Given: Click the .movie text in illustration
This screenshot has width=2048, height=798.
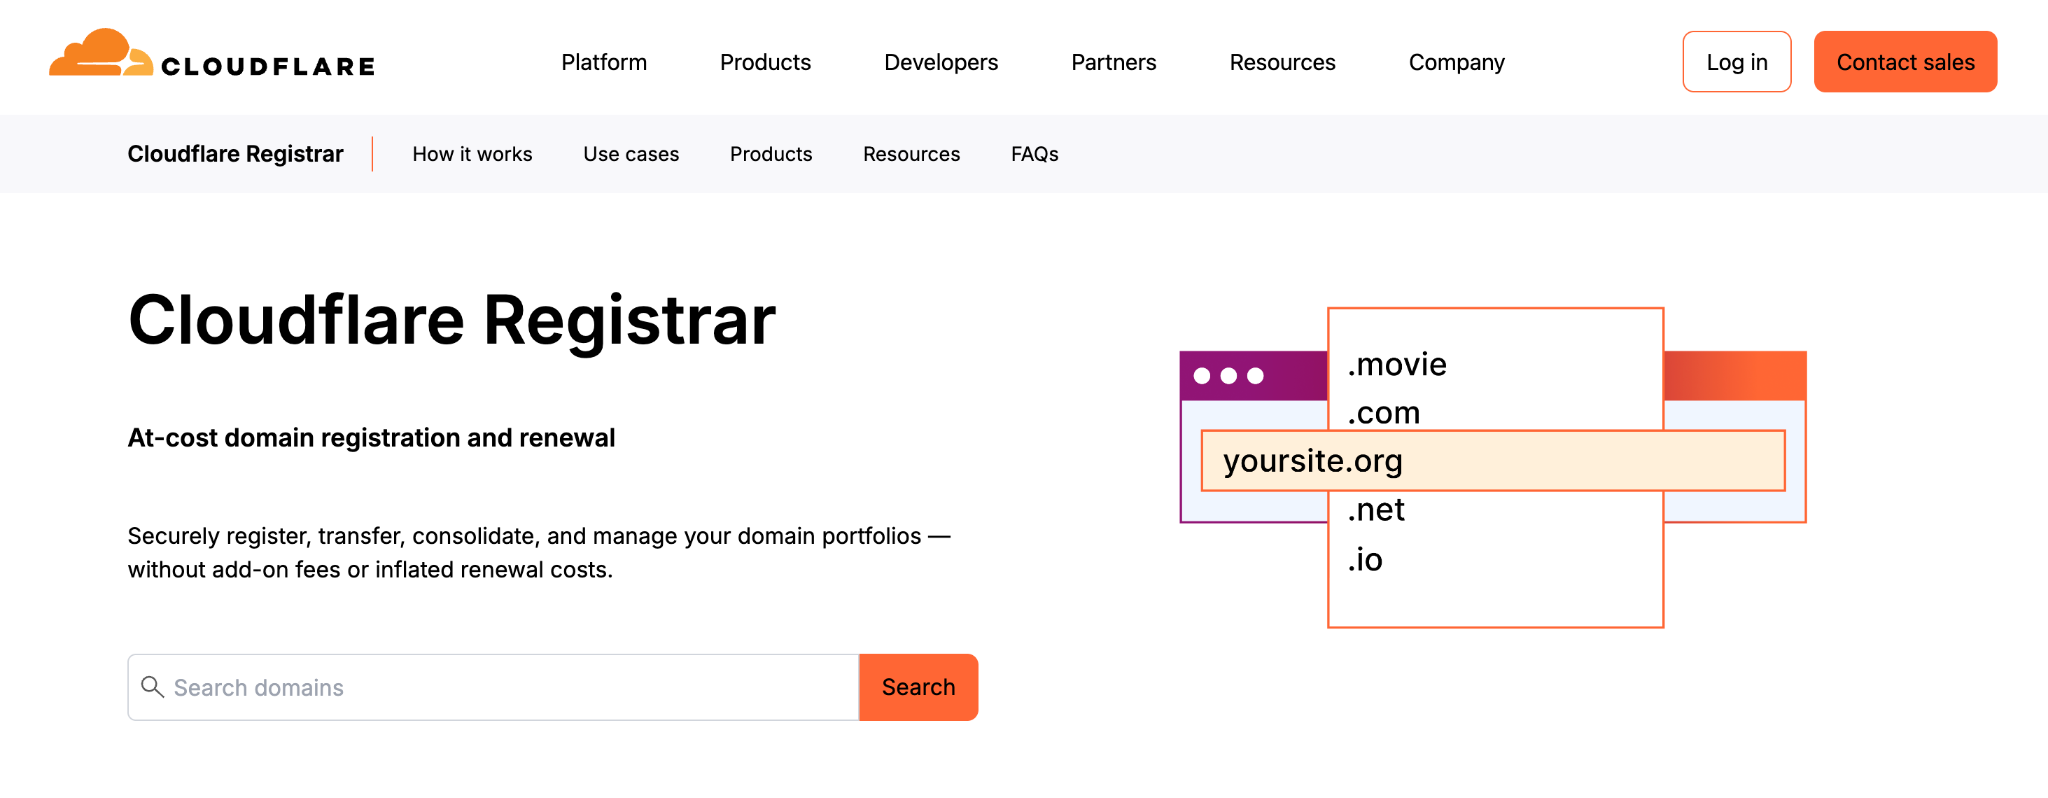Looking at the screenshot, I should click(x=1397, y=364).
